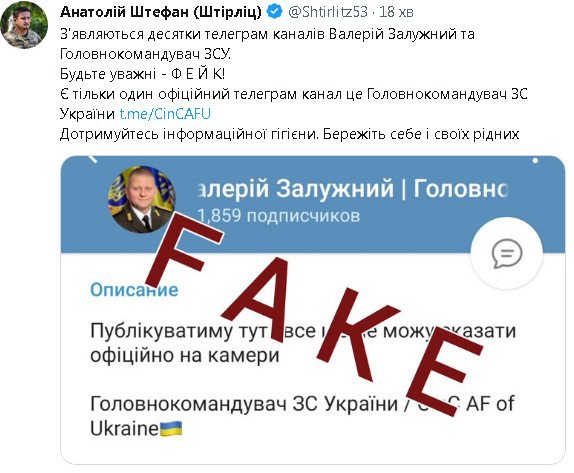Follow the t.me/CinCAFU link
Screen dimensions: 574x473
(x=165, y=114)
